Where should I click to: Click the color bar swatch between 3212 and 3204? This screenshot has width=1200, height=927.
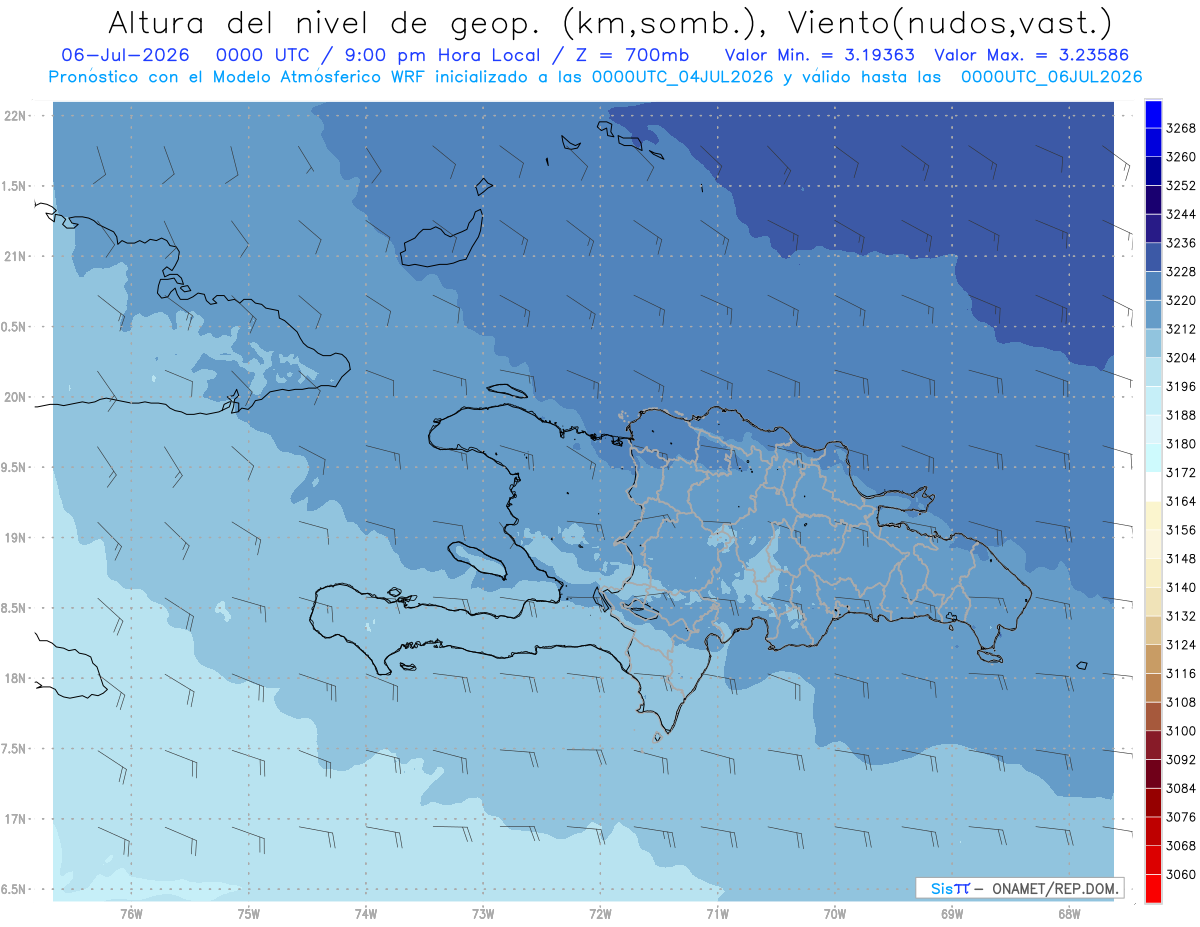[x=1153, y=343]
